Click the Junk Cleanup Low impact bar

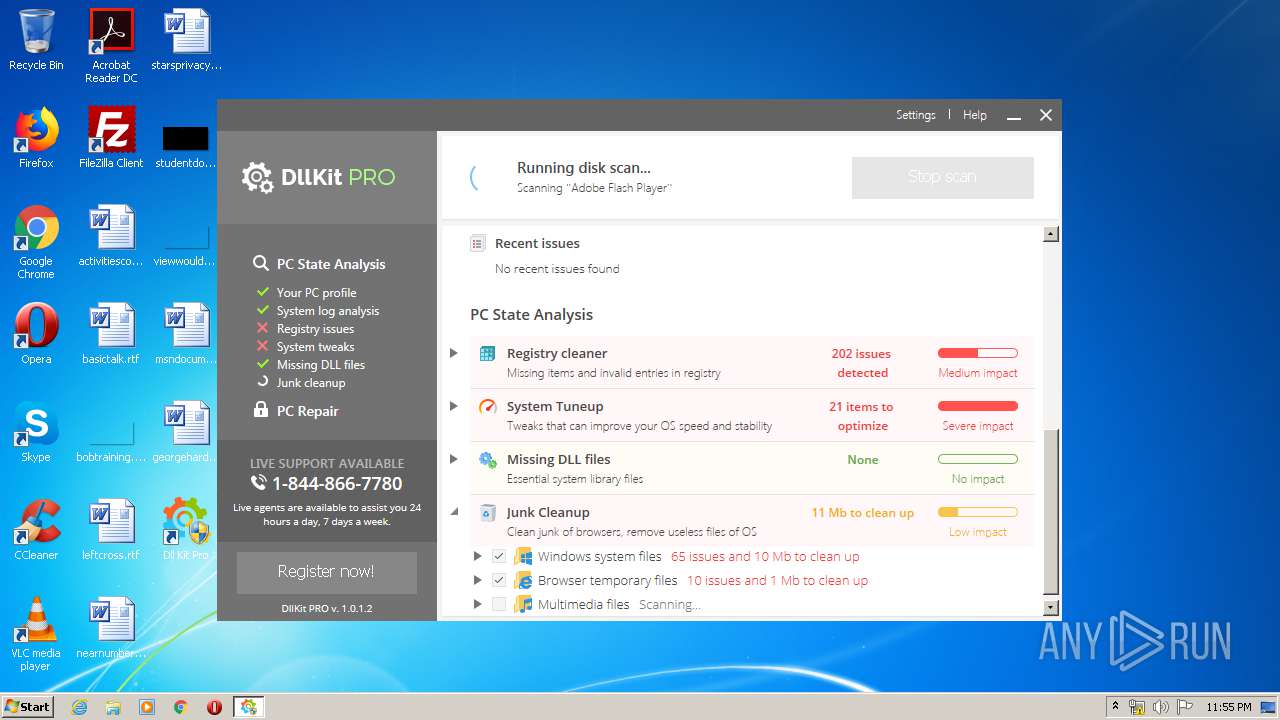click(x=977, y=512)
